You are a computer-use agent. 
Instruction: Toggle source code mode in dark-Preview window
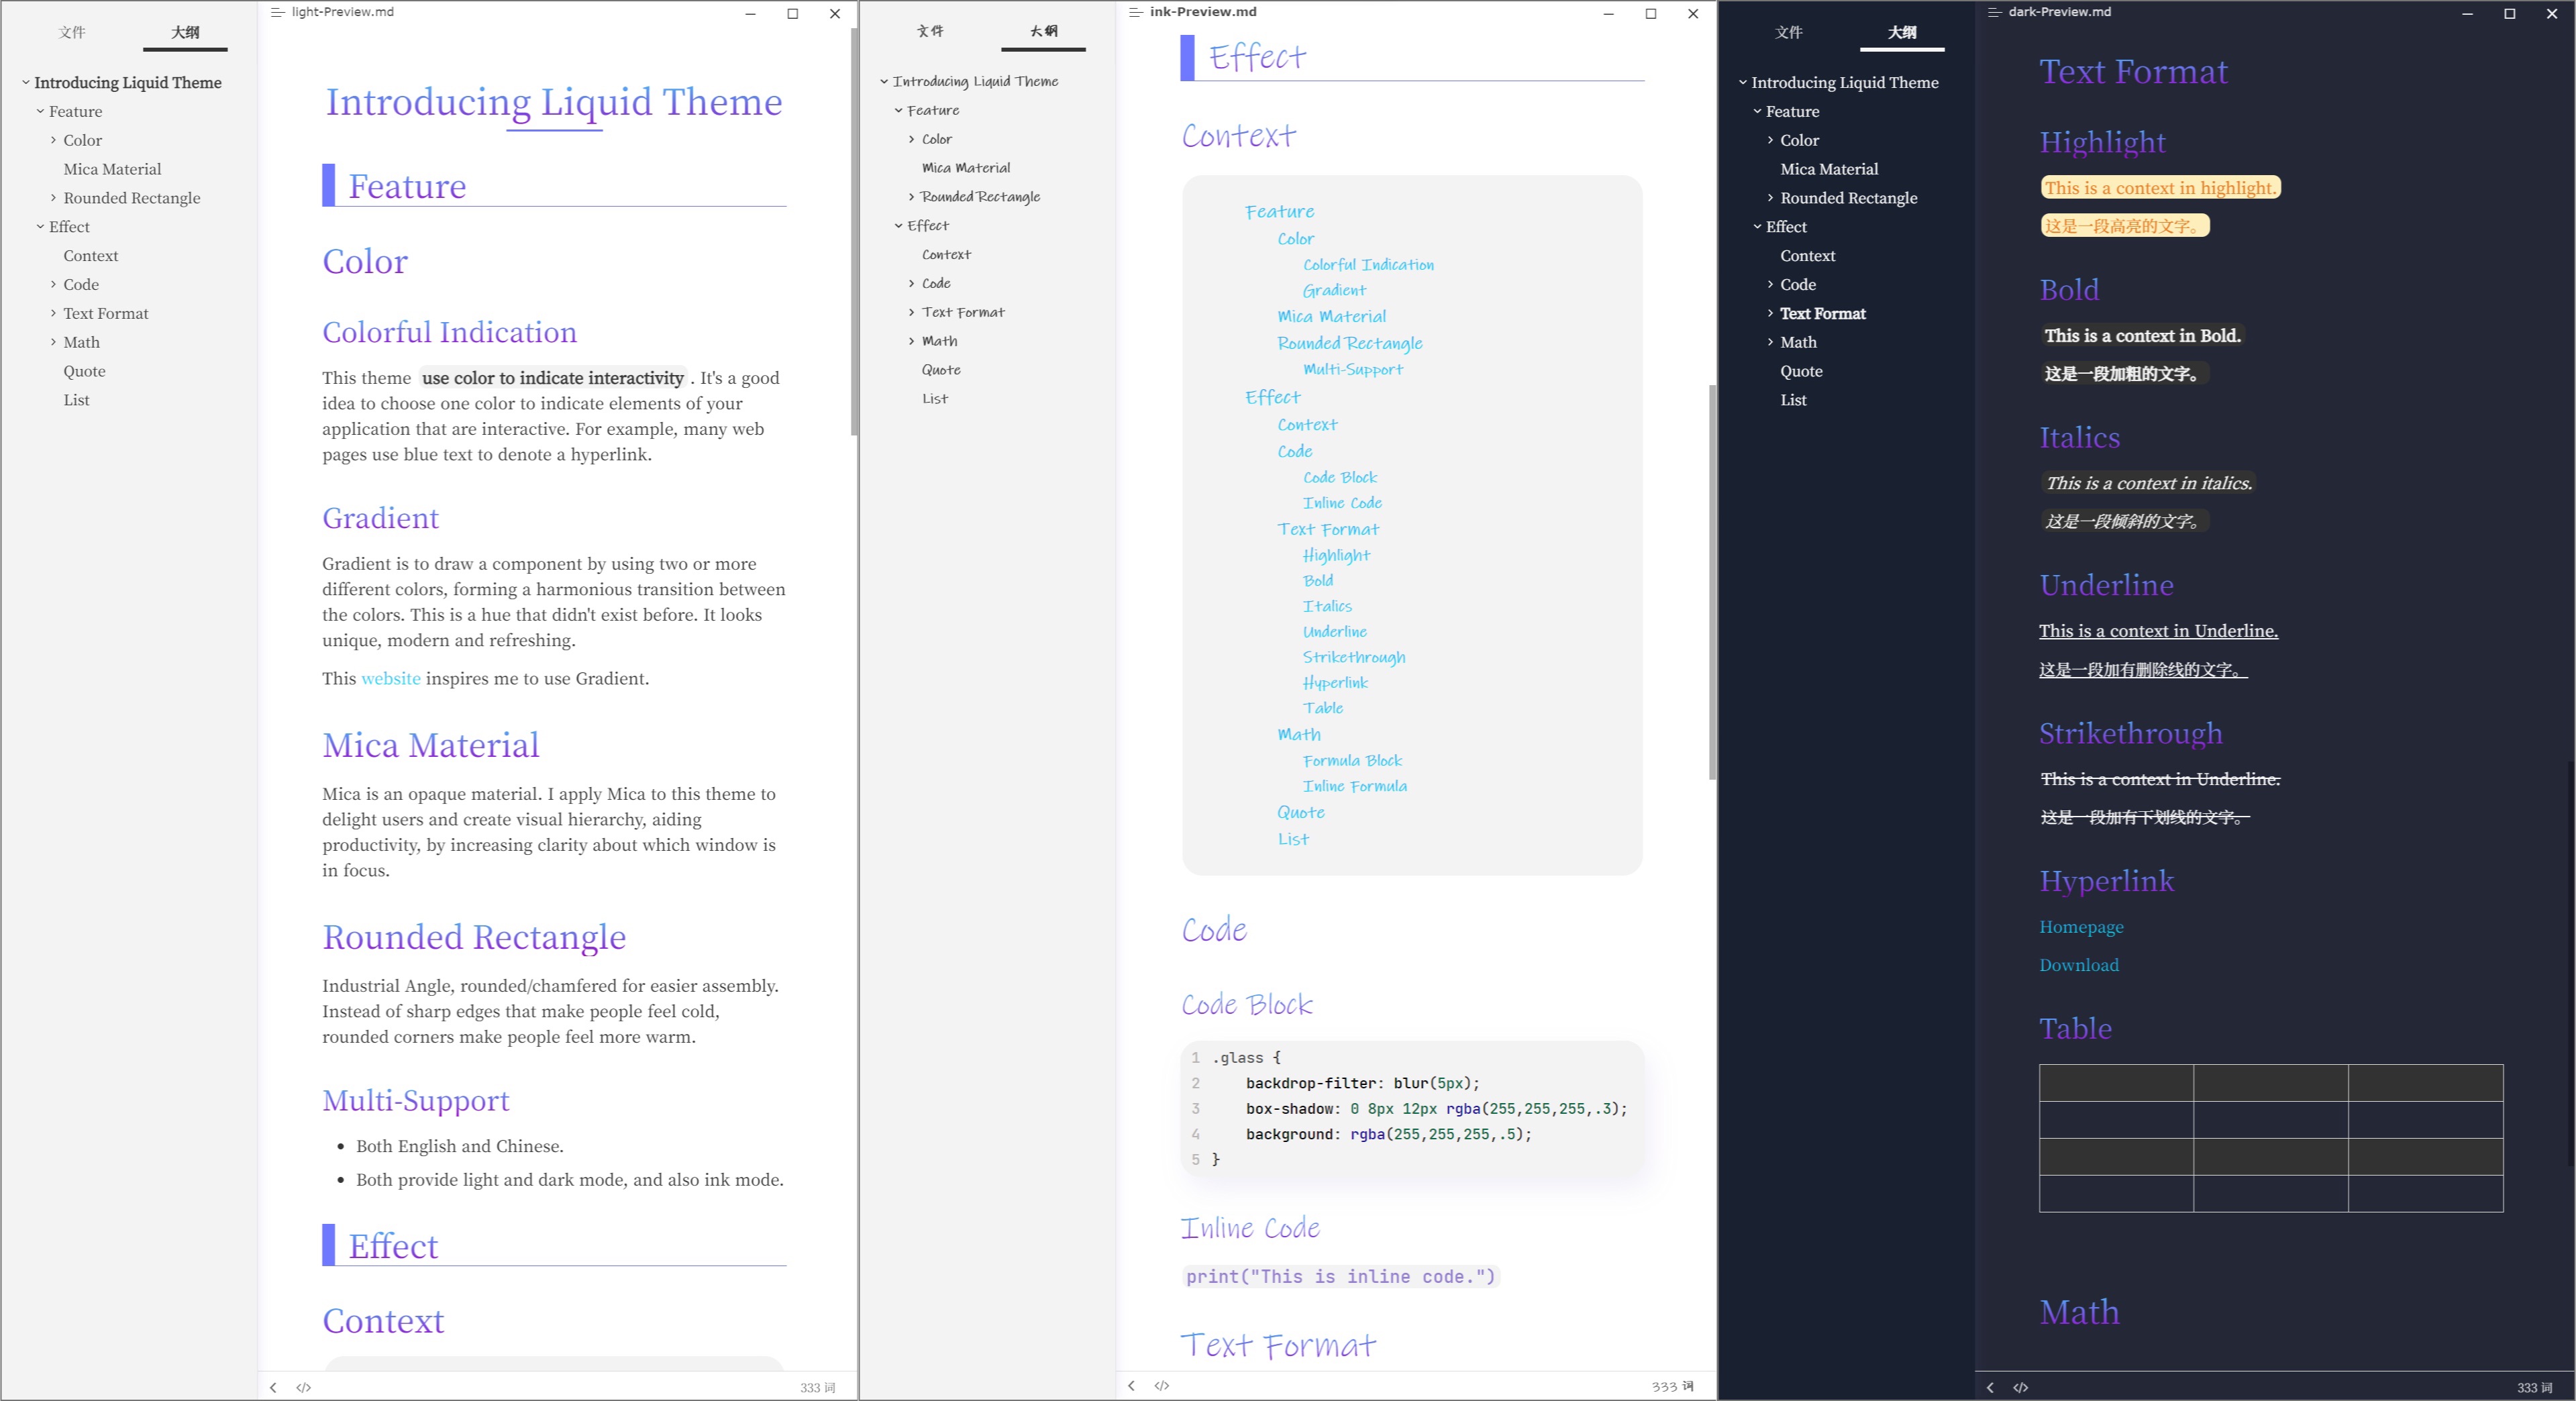(2021, 1387)
